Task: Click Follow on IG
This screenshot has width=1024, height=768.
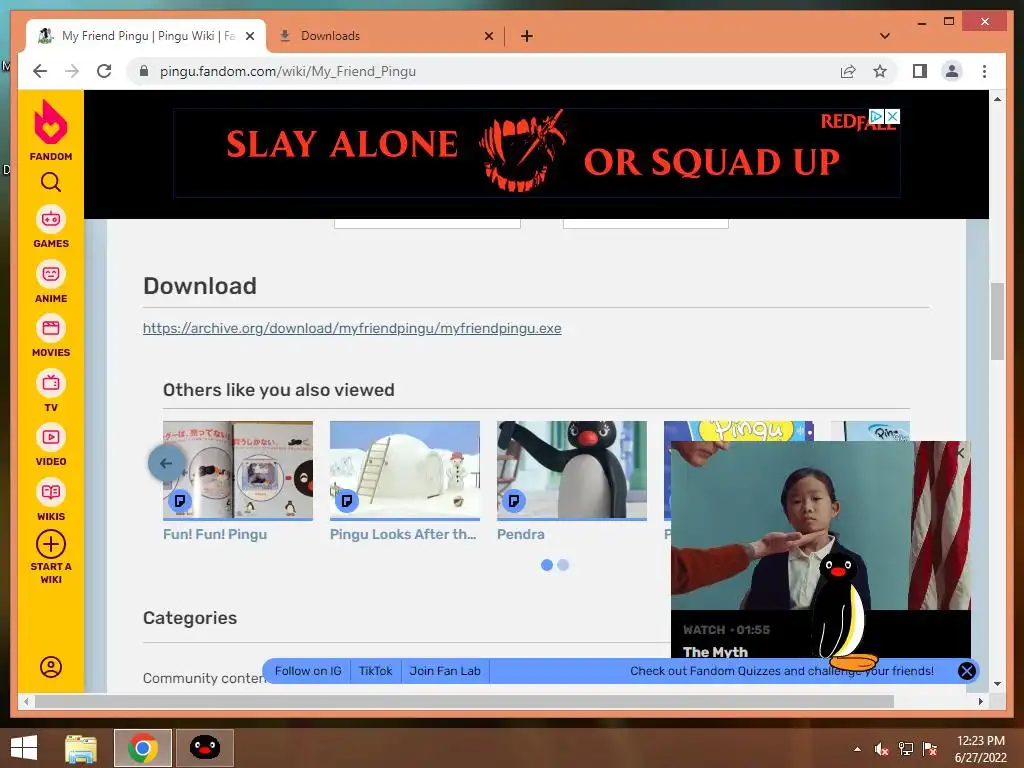Action: (308, 671)
